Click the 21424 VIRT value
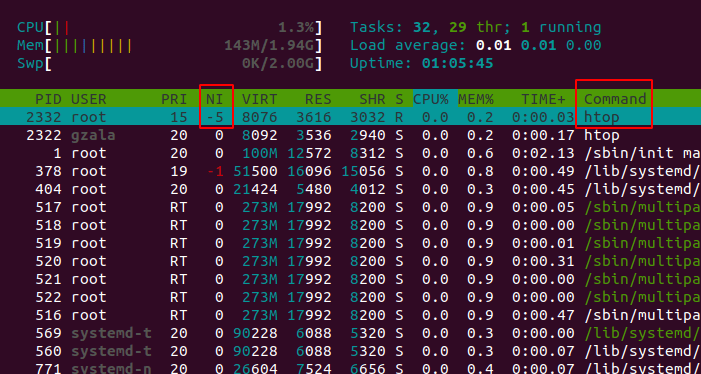Image resolution: width=701 pixels, height=374 pixels. [x=255, y=189]
